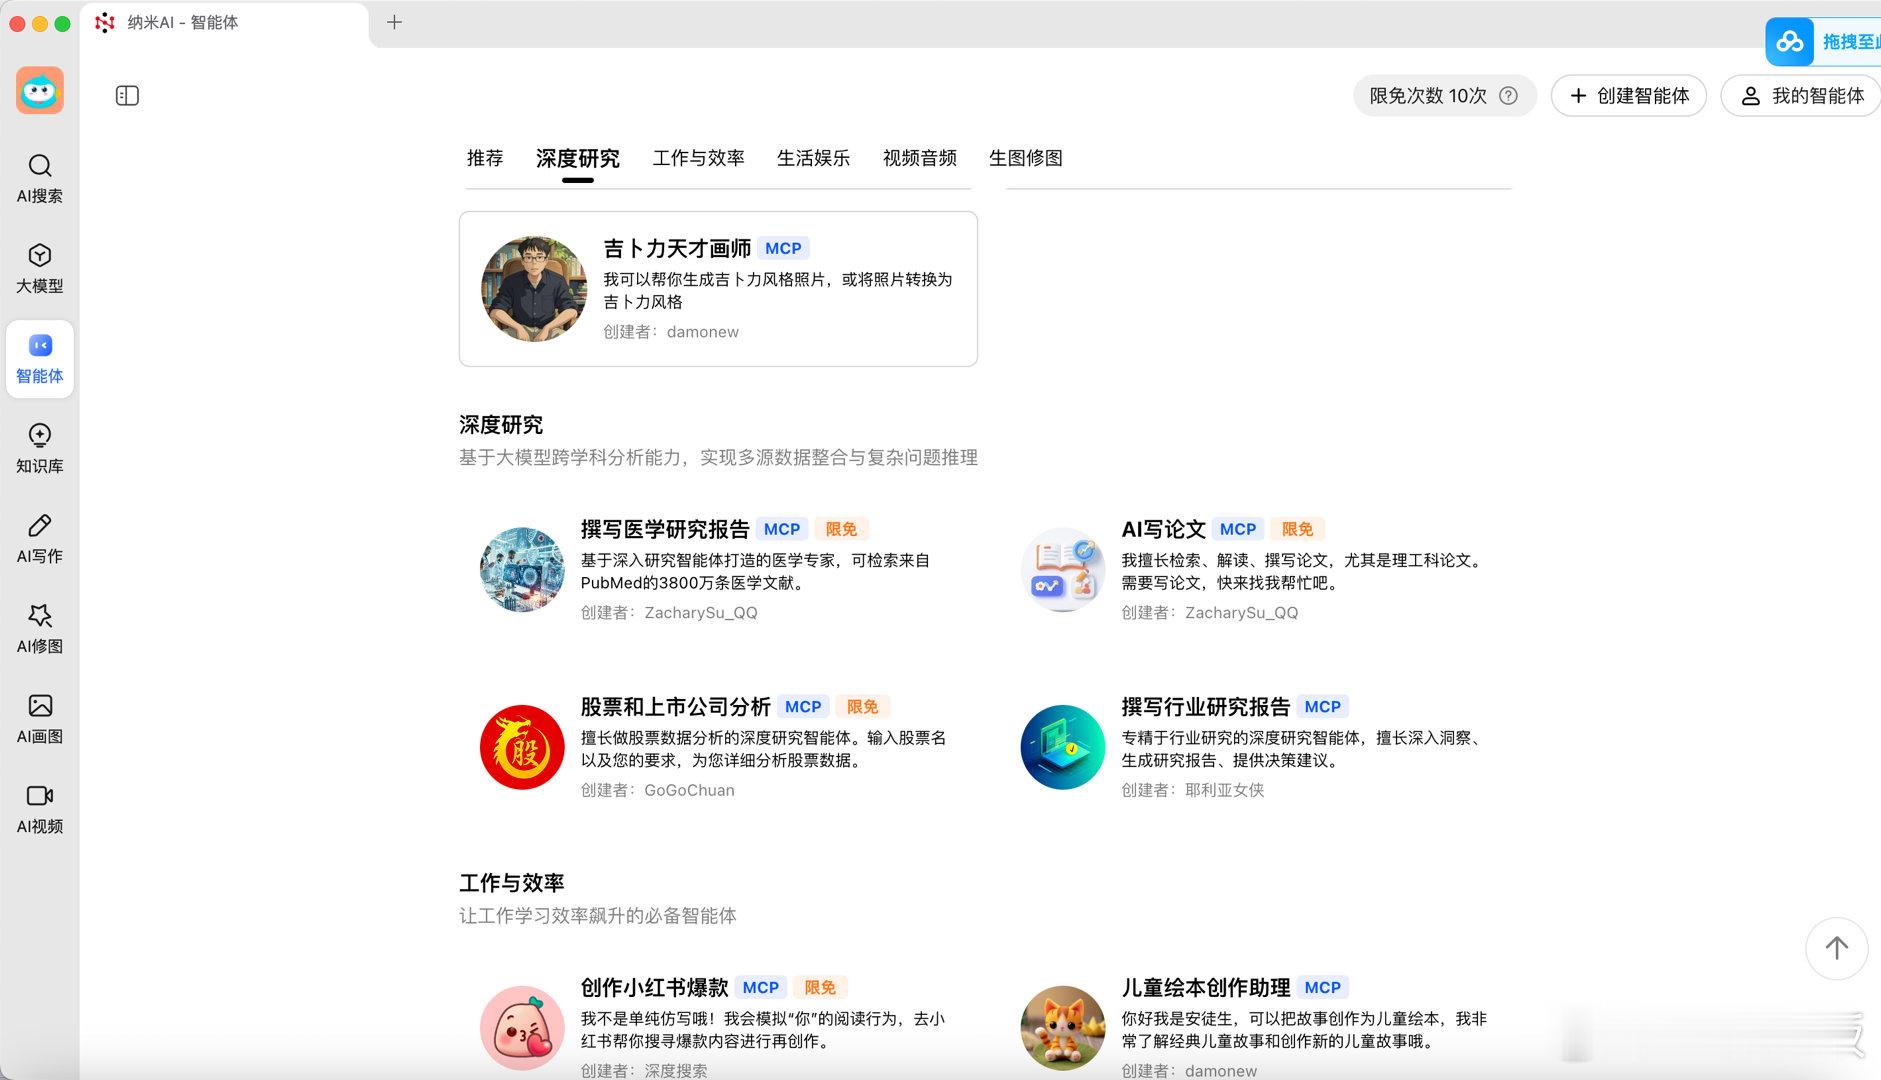Click MCP badge on 儿童绘本创作助理
Image resolution: width=1881 pixels, height=1080 pixels.
(x=1322, y=988)
